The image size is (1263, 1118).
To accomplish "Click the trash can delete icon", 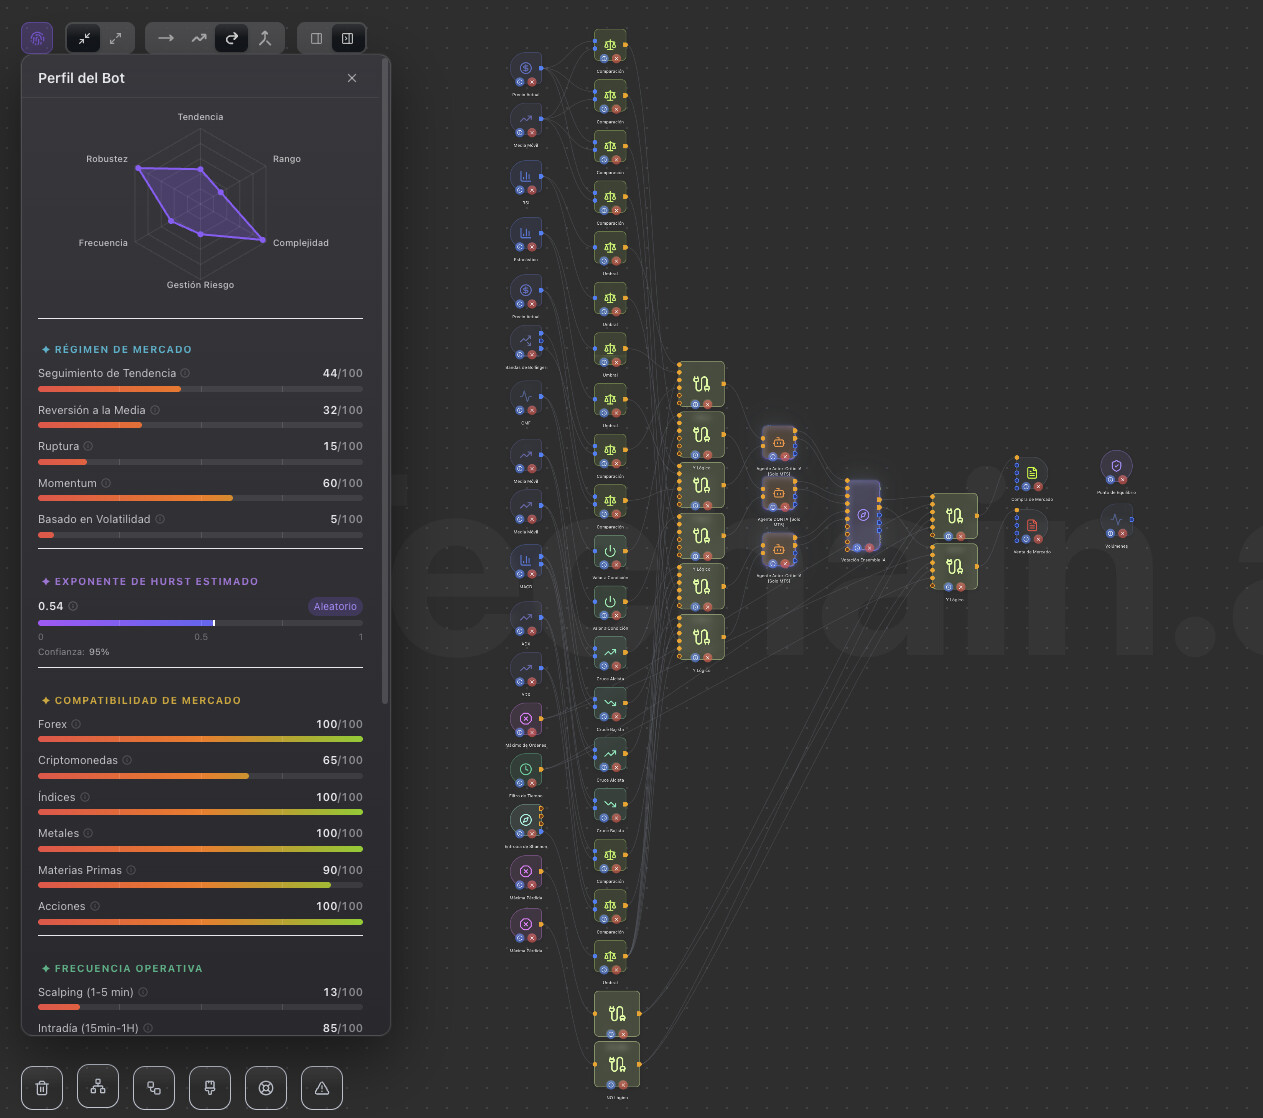I will [42, 1088].
